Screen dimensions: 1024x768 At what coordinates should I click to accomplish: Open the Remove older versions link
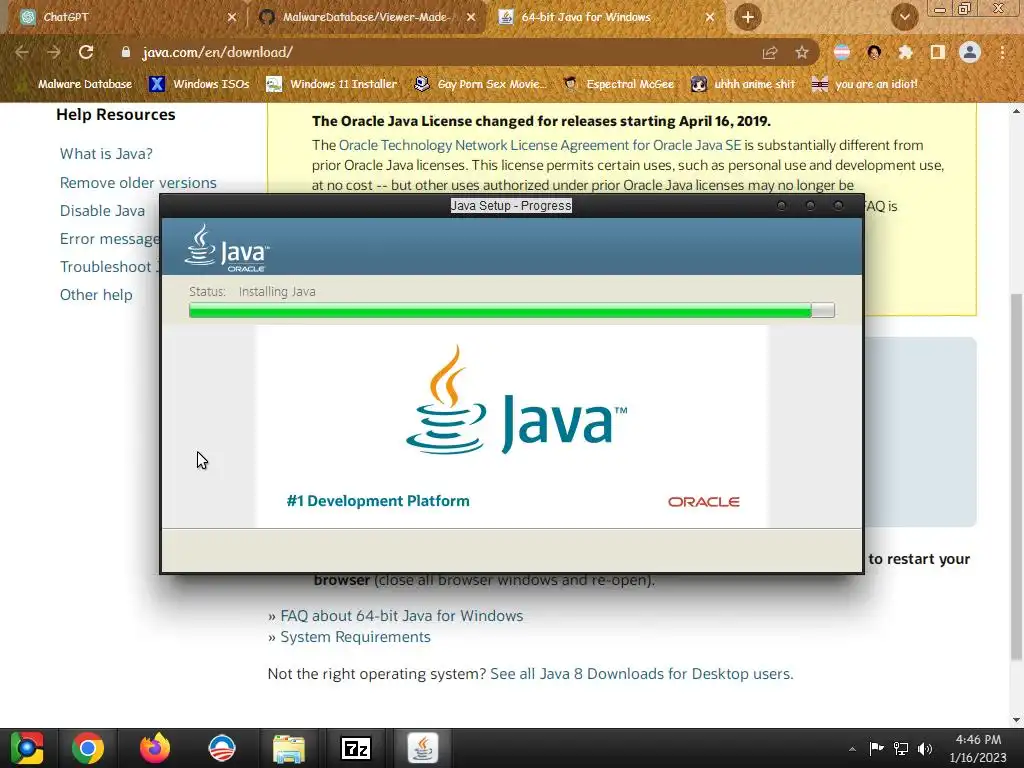point(138,182)
